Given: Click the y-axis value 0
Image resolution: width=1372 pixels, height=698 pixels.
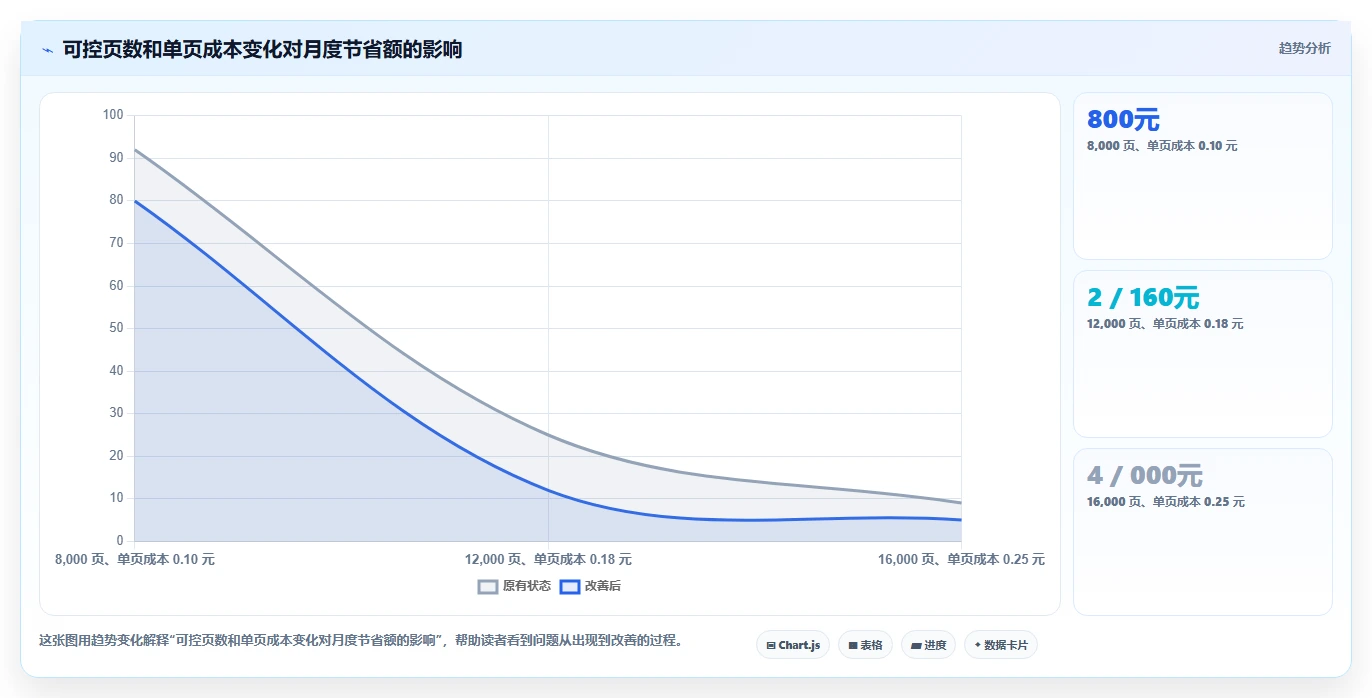Looking at the screenshot, I should tap(120, 541).
